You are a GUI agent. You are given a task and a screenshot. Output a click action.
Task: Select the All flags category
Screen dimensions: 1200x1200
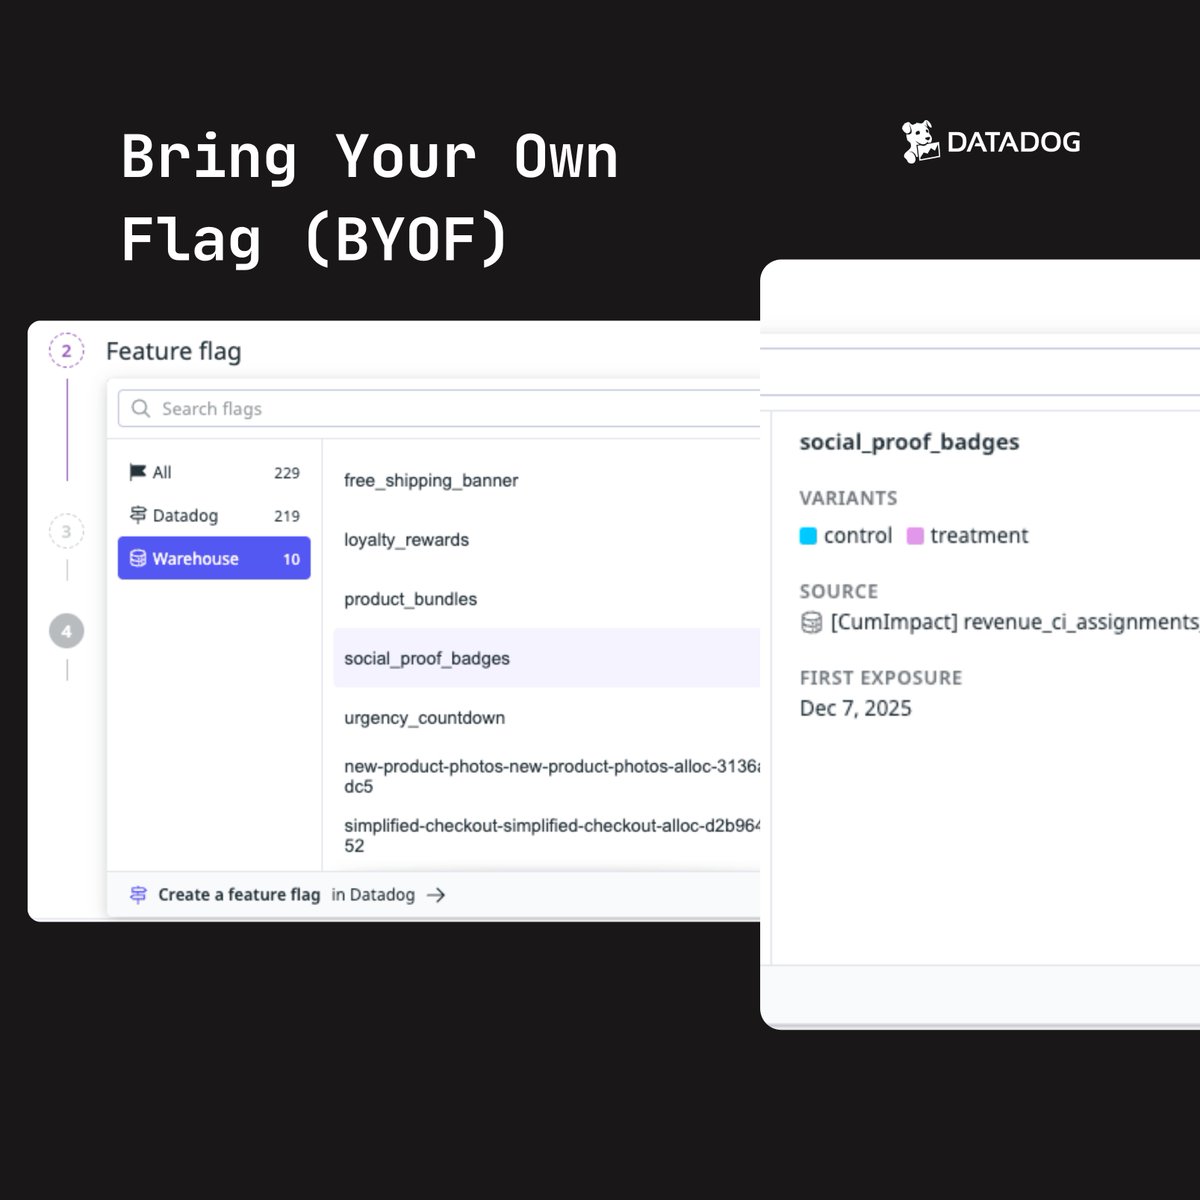click(214, 472)
